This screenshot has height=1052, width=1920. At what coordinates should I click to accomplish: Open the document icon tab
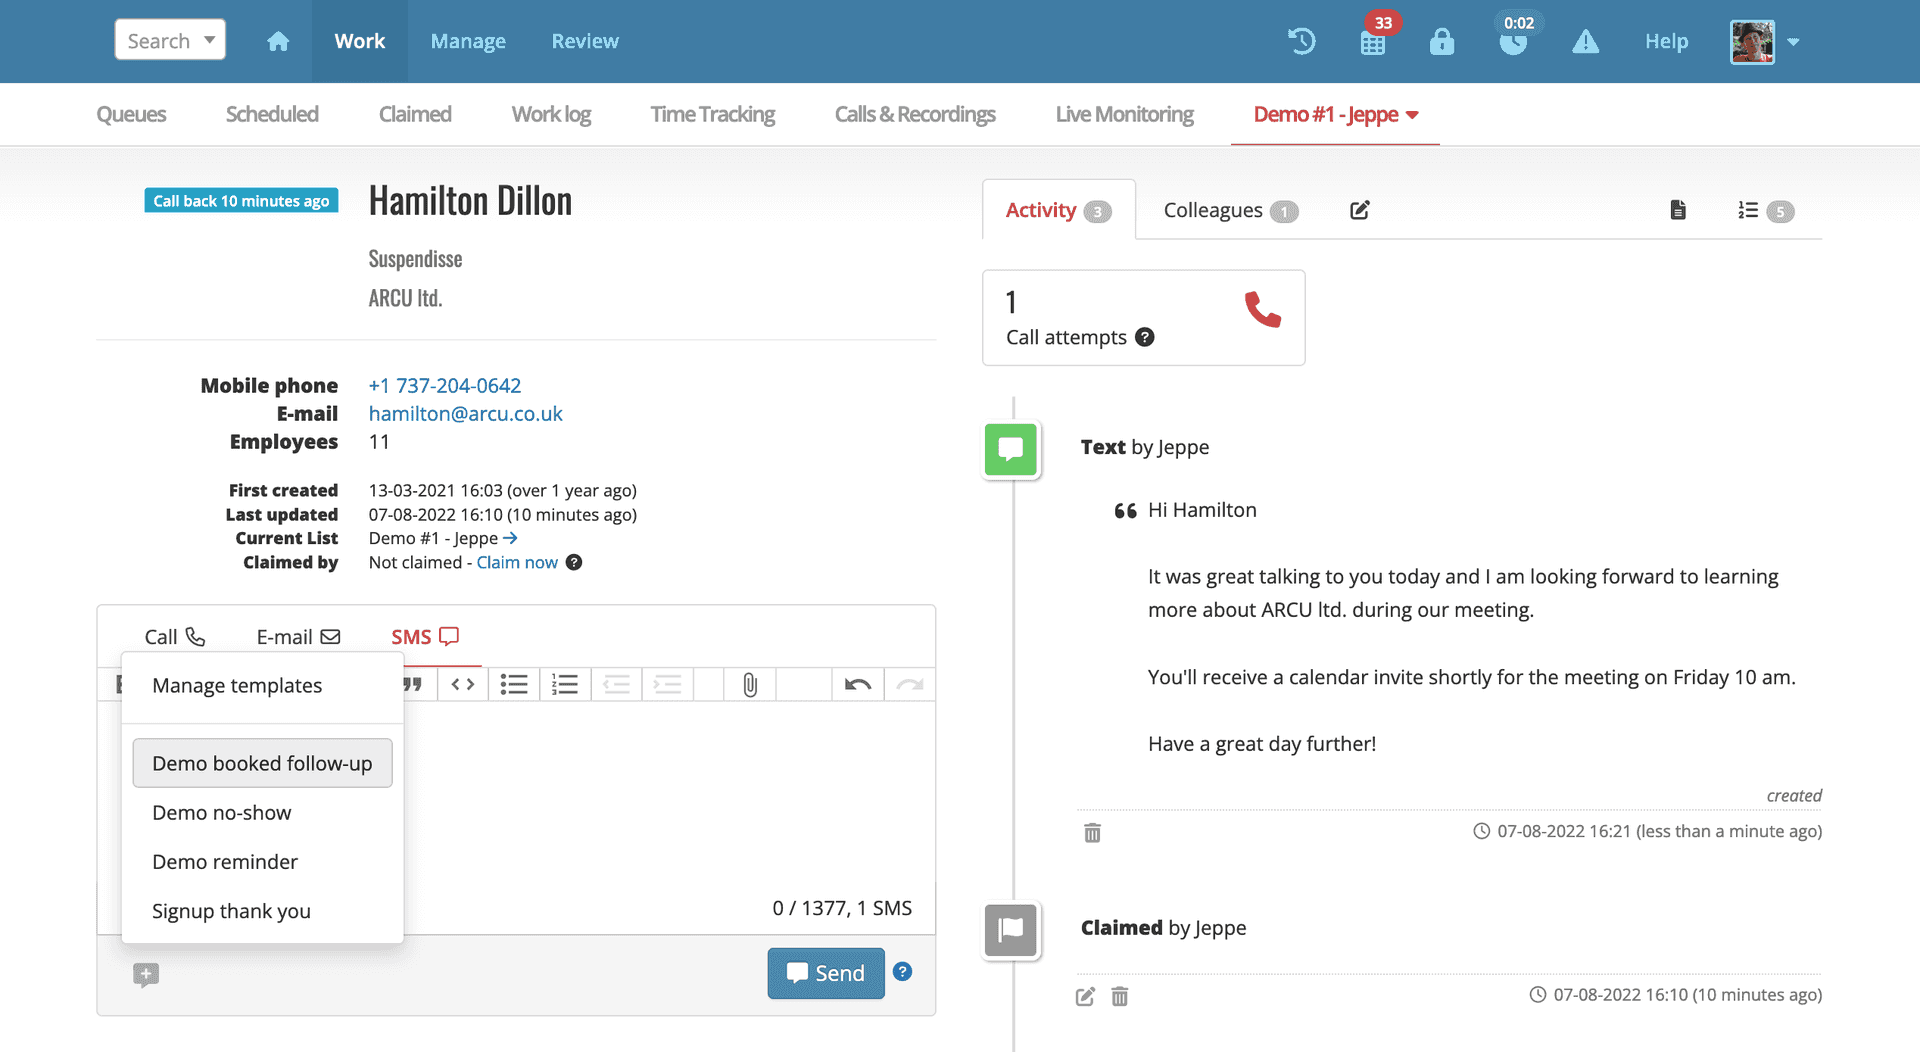point(1678,210)
